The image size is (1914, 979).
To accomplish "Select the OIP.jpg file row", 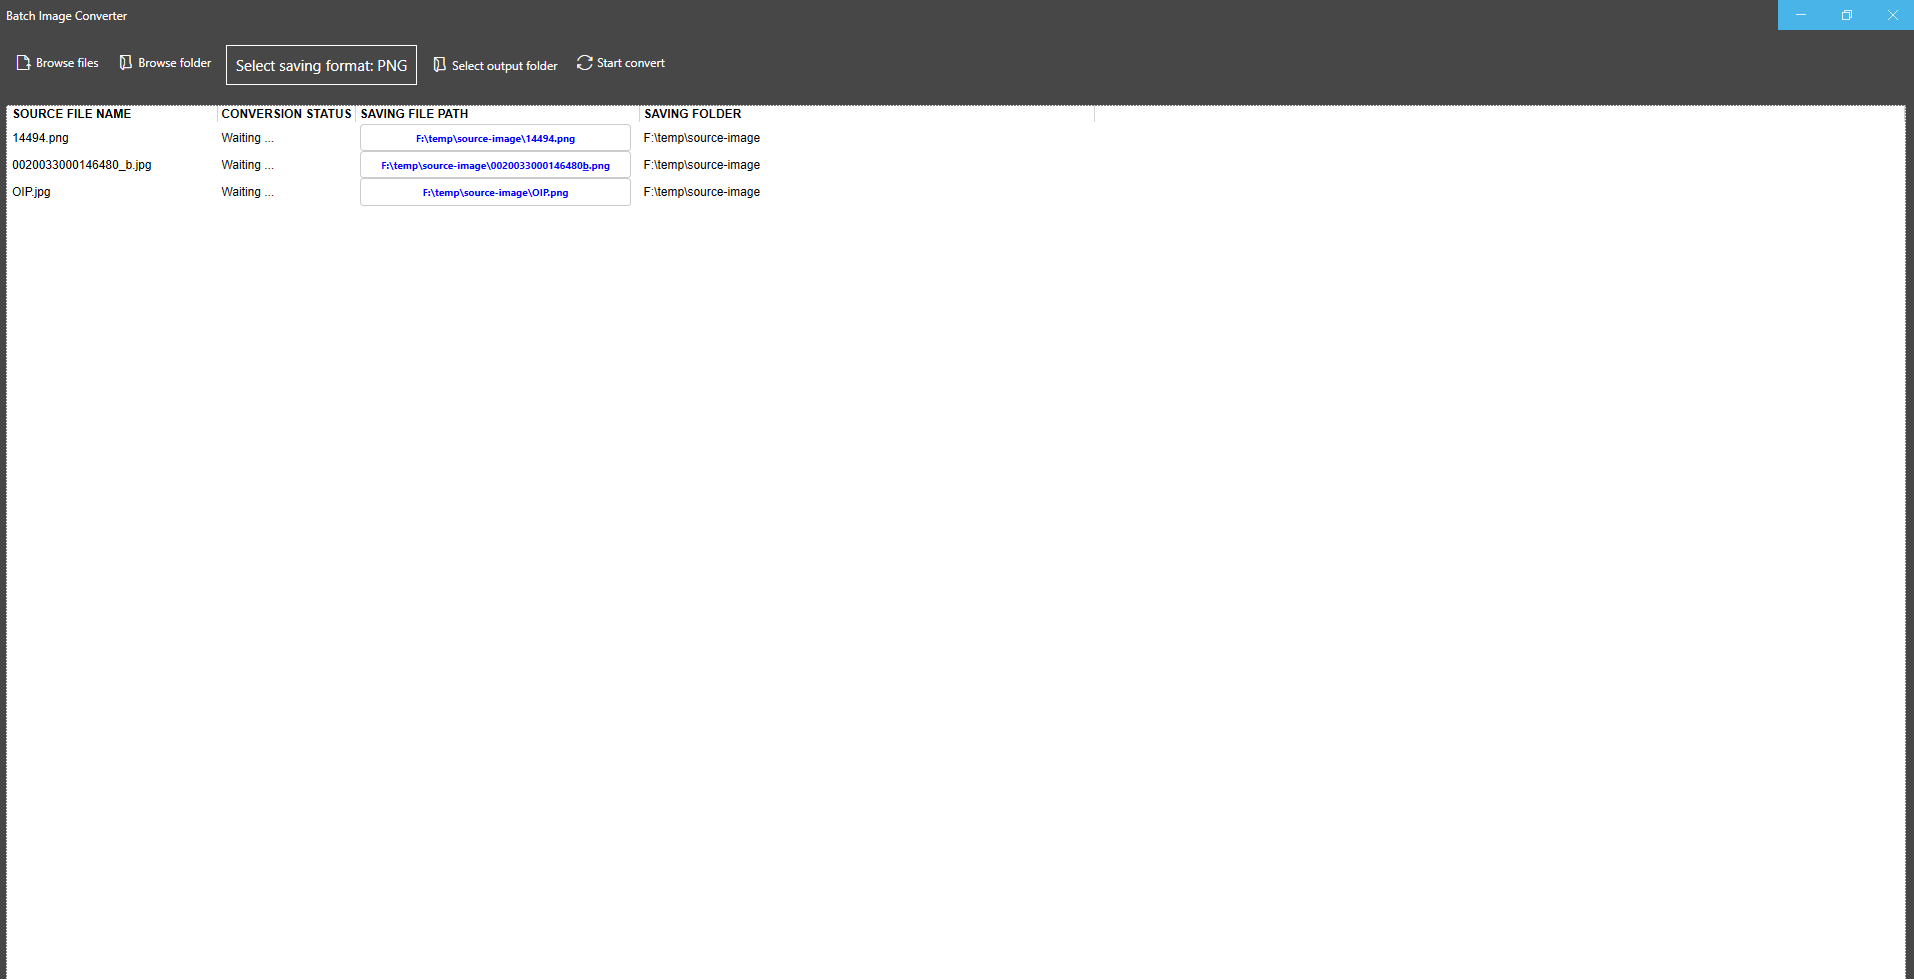I will pyautogui.click(x=31, y=191).
